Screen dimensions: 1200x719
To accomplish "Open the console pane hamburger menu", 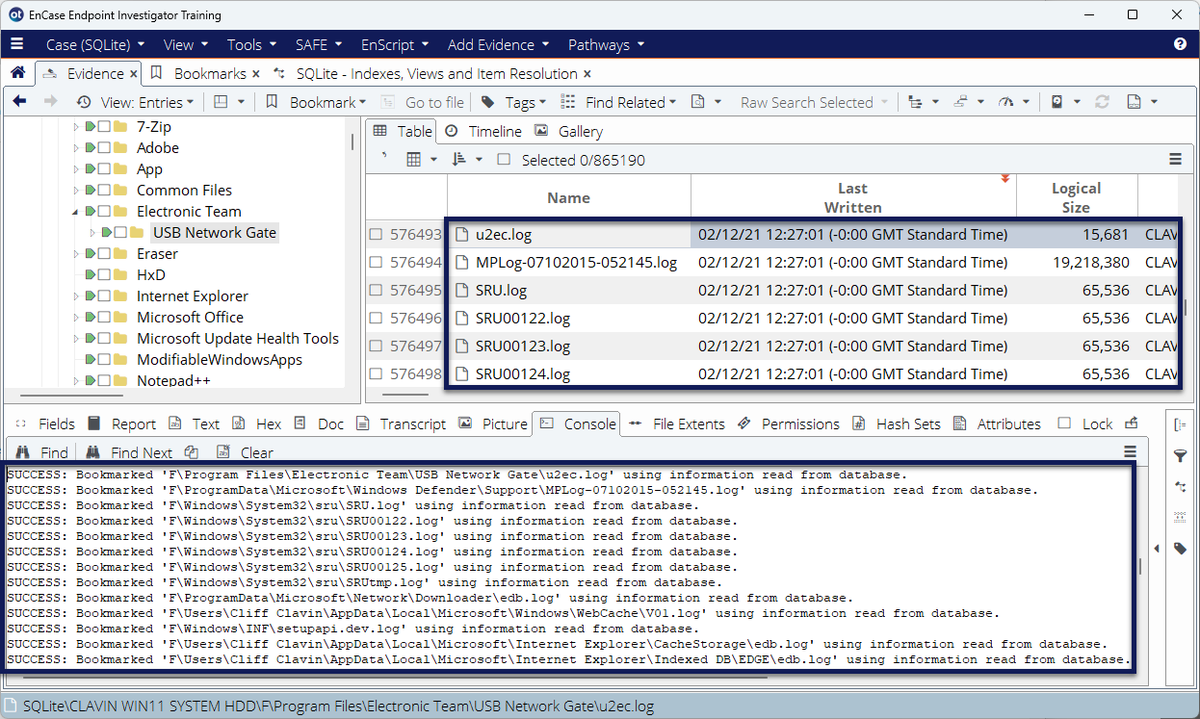I will click(x=1131, y=452).
